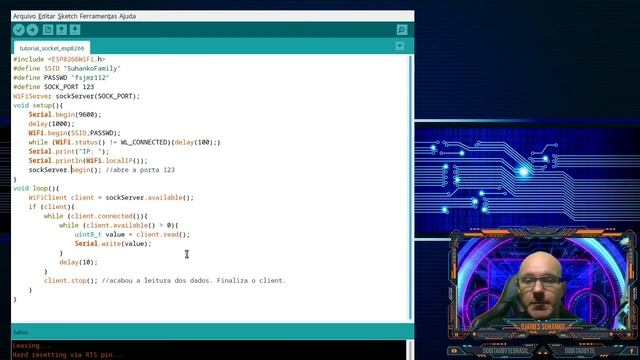
Task: Save the sketch with the Save icon
Action: click(x=75, y=30)
